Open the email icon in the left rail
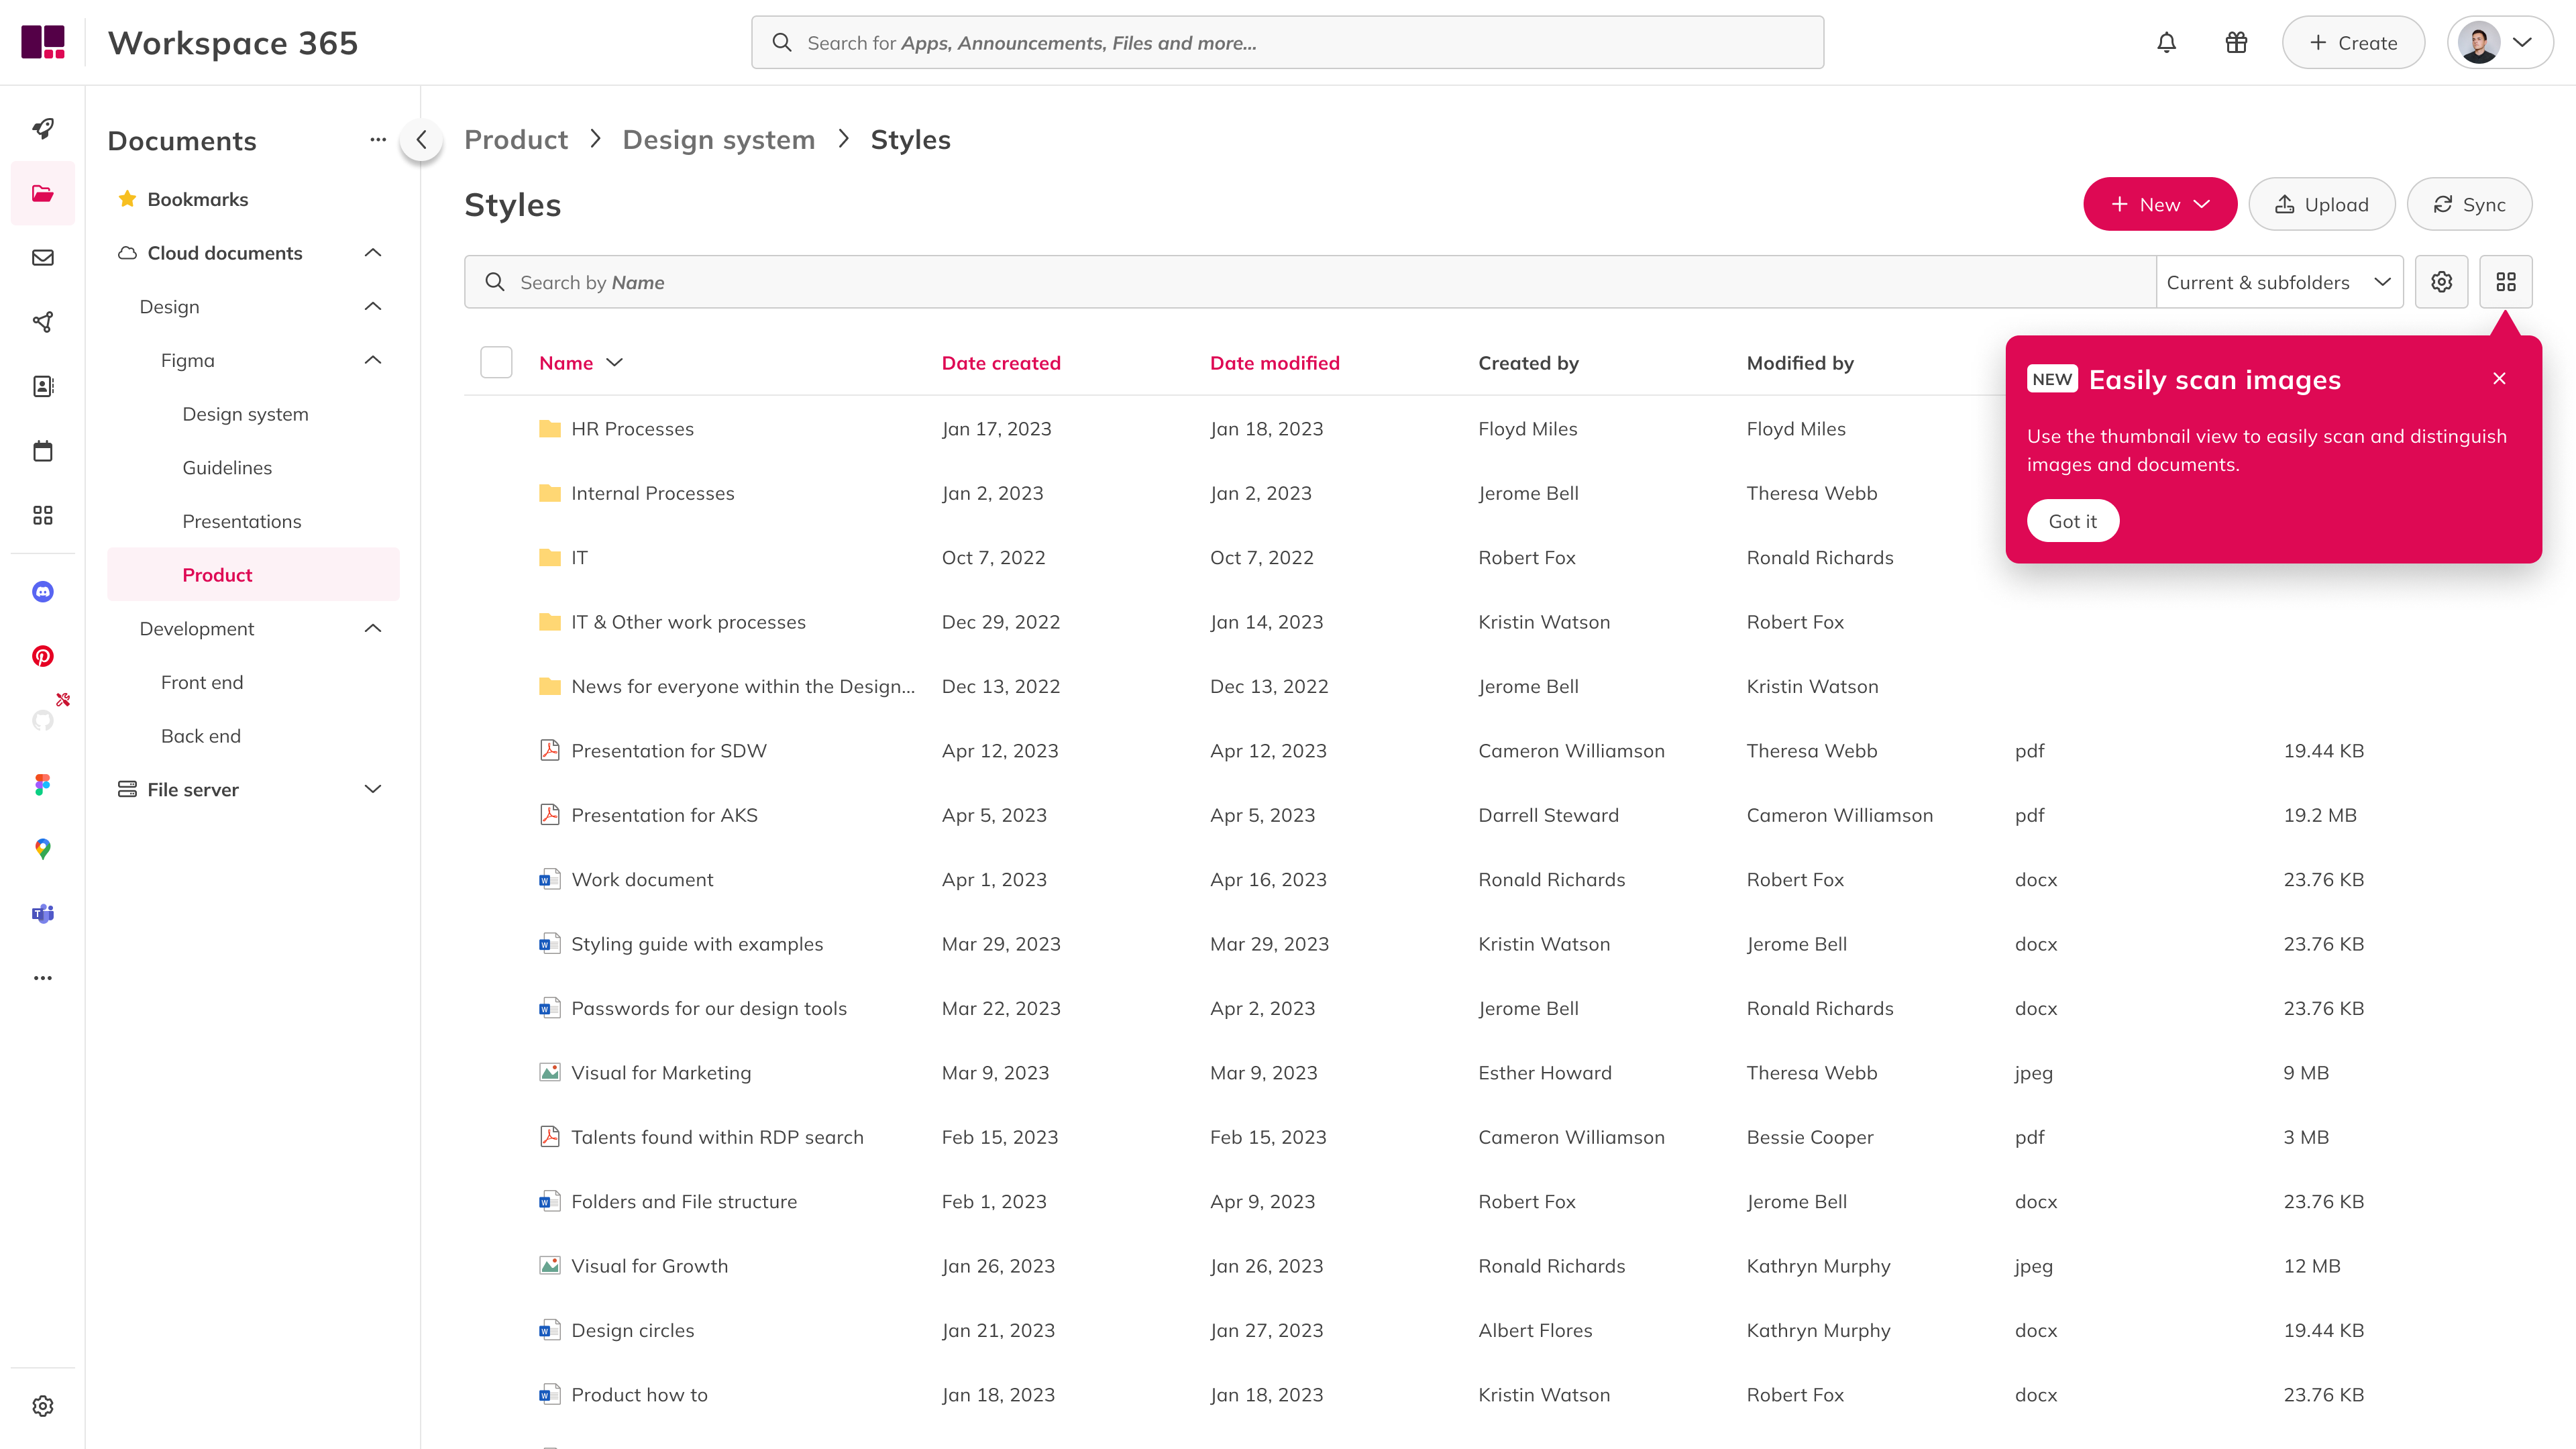The width and height of the screenshot is (2576, 1449). (x=42, y=257)
